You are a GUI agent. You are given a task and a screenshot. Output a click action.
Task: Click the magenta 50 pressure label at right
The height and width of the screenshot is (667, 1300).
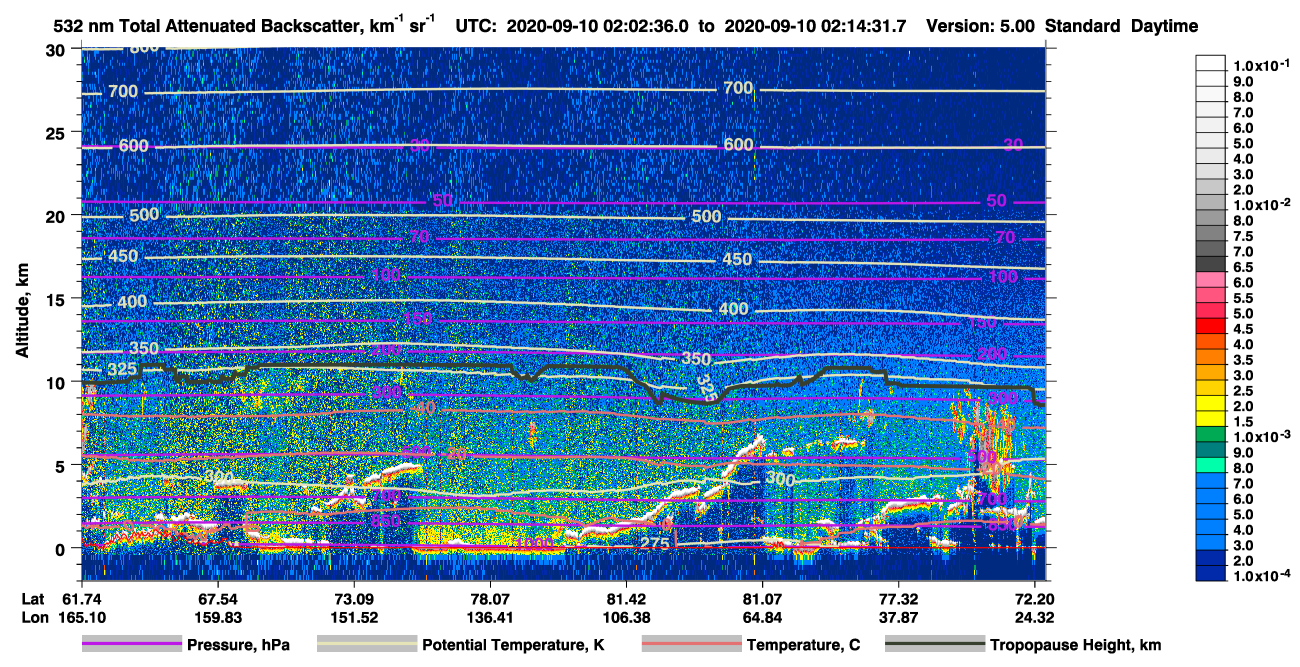point(996,201)
